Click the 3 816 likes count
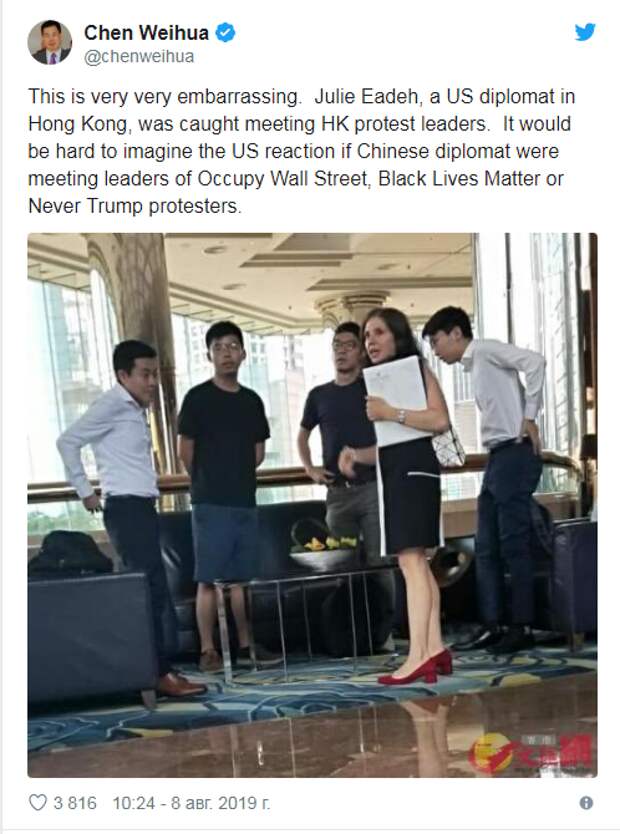The width and height of the screenshot is (620, 834). coord(75,803)
